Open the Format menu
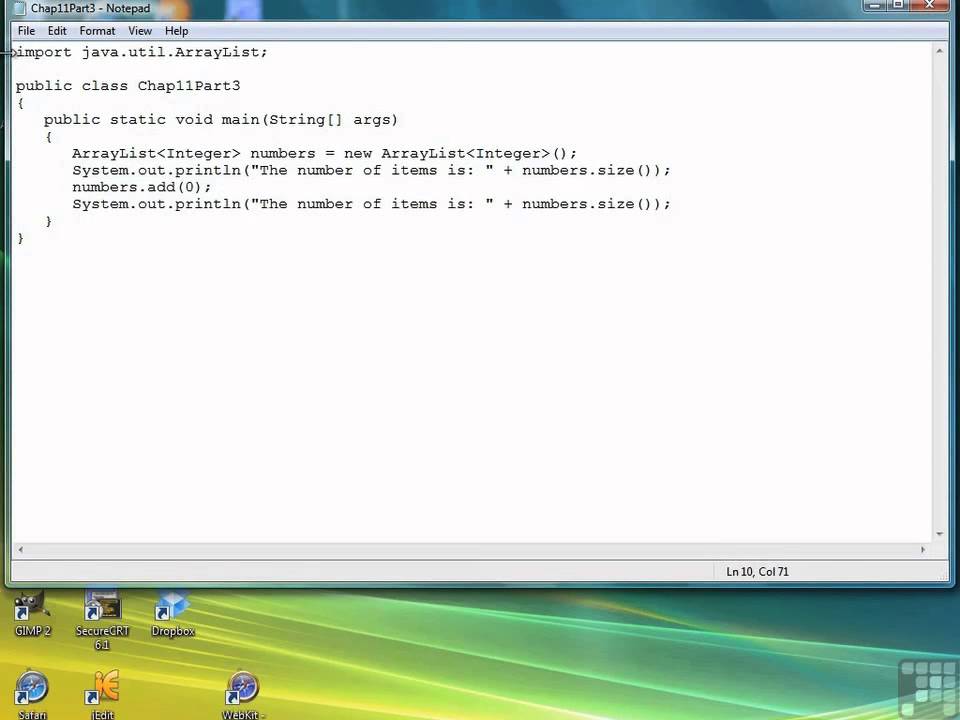 coord(97,31)
